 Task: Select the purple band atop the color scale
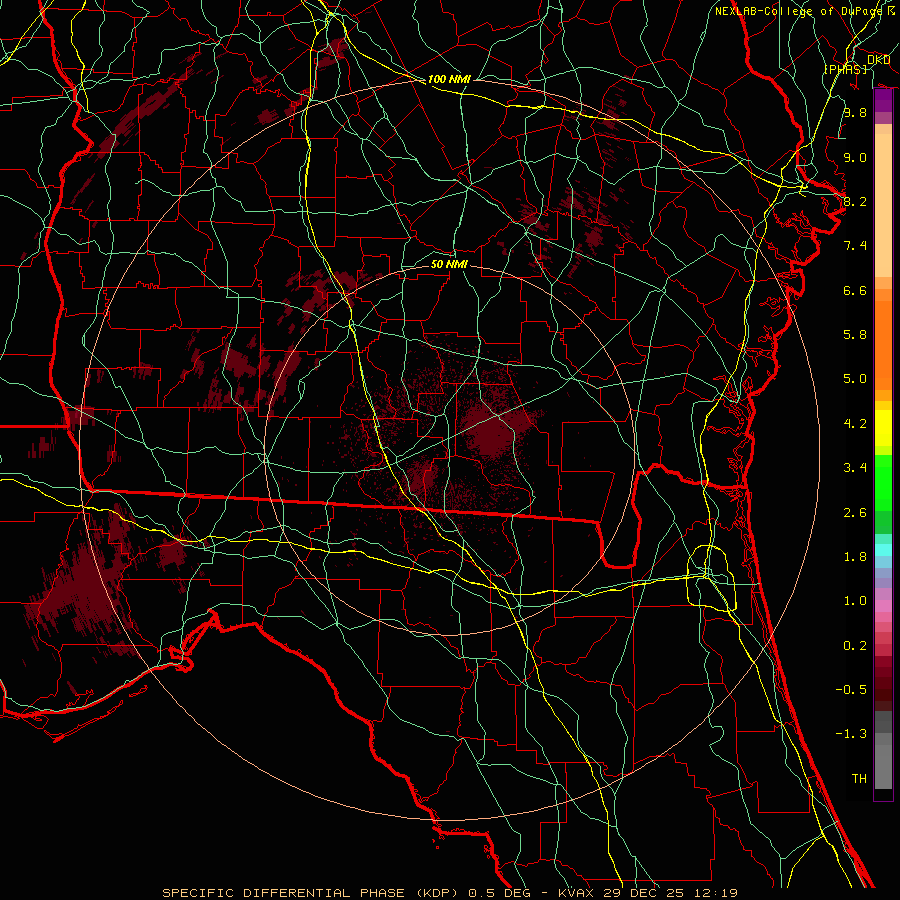883,101
